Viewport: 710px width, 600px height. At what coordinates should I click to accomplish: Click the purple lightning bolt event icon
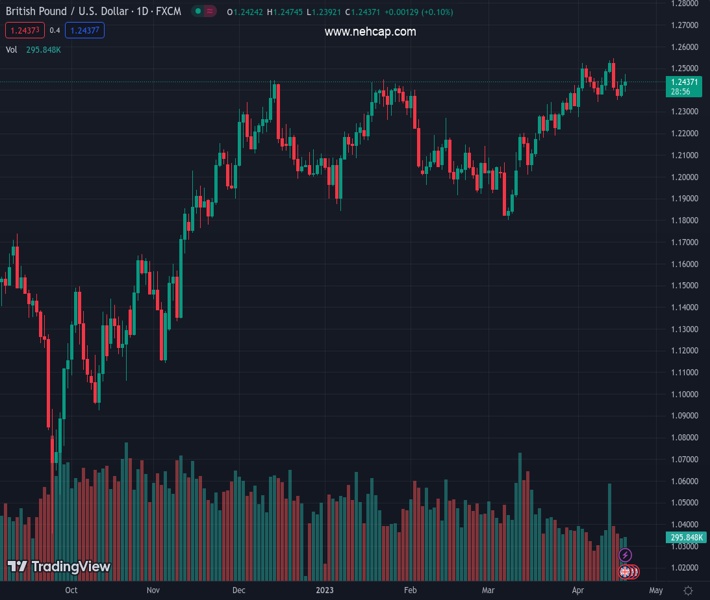626,555
